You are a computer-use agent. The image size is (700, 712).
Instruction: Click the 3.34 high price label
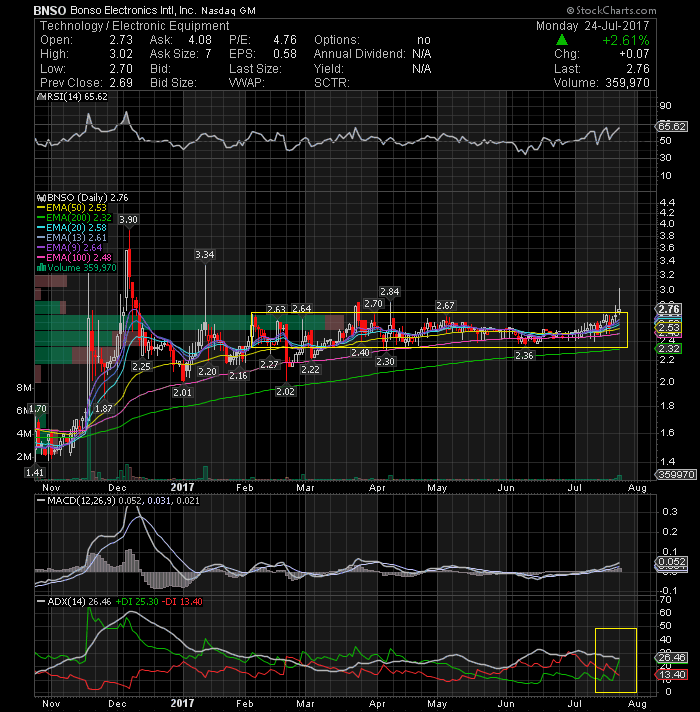tap(204, 255)
